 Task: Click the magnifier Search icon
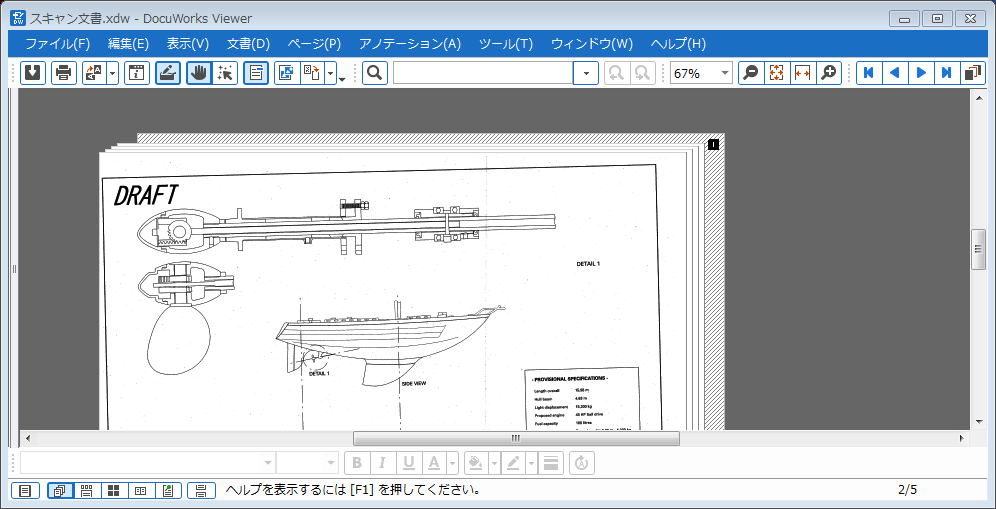375,73
